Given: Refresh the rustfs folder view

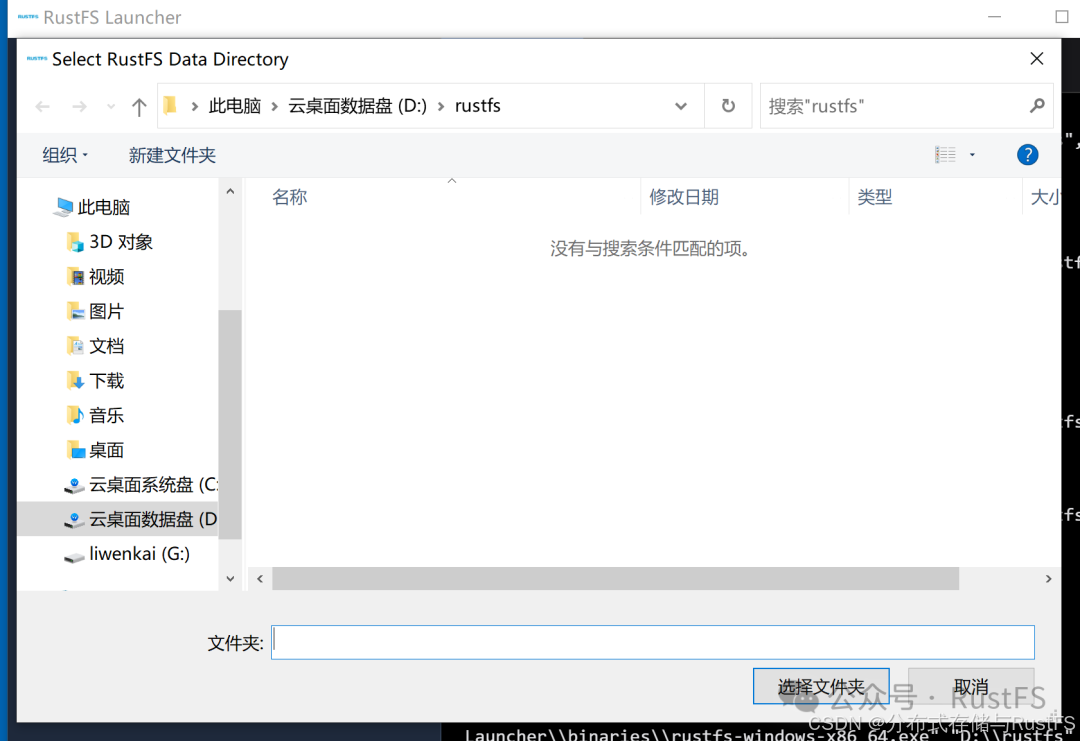Looking at the screenshot, I should point(728,106).
